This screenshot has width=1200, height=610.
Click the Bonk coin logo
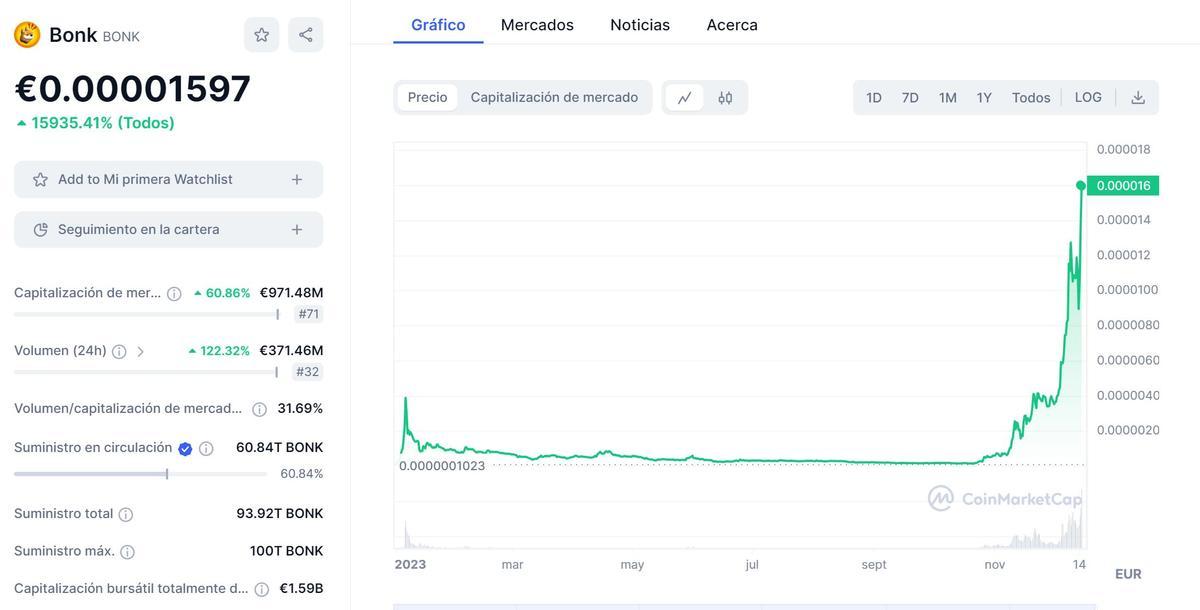tap(26, 33)
